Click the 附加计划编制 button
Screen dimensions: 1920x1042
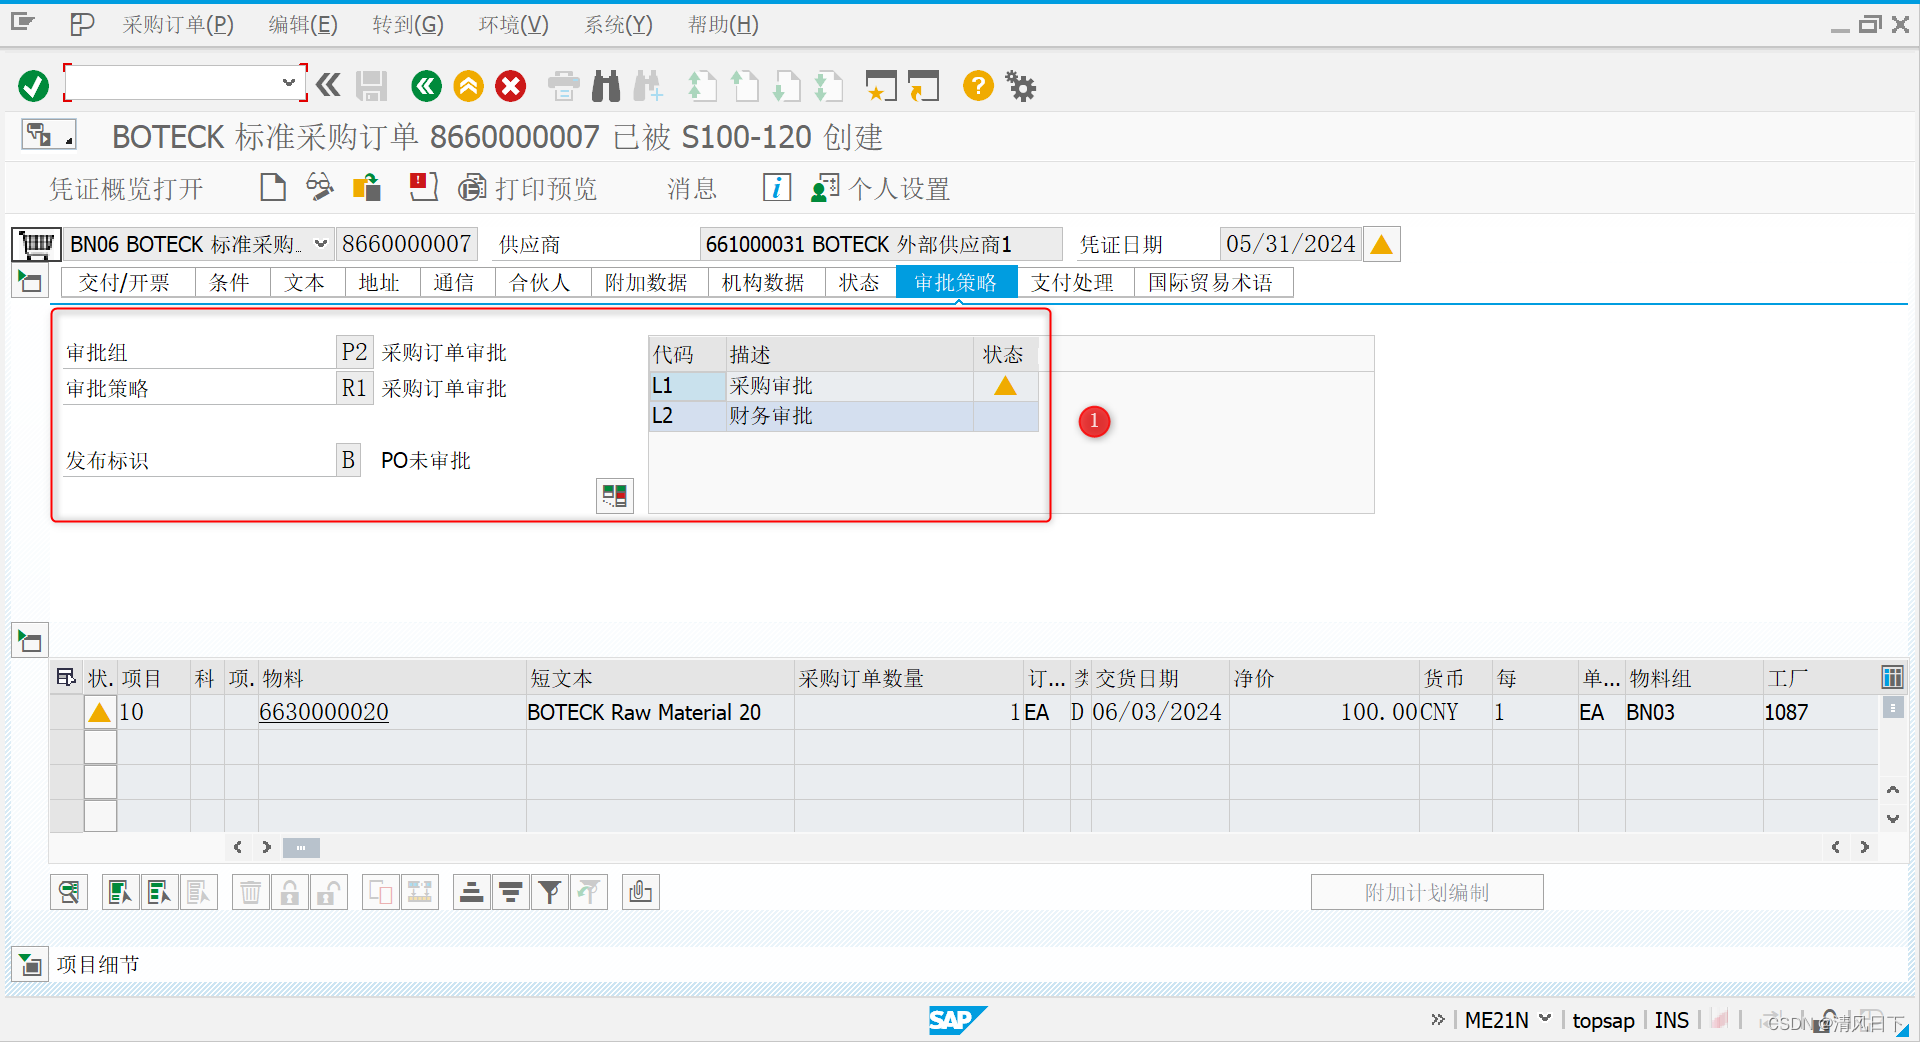[x=1427, y=892]
